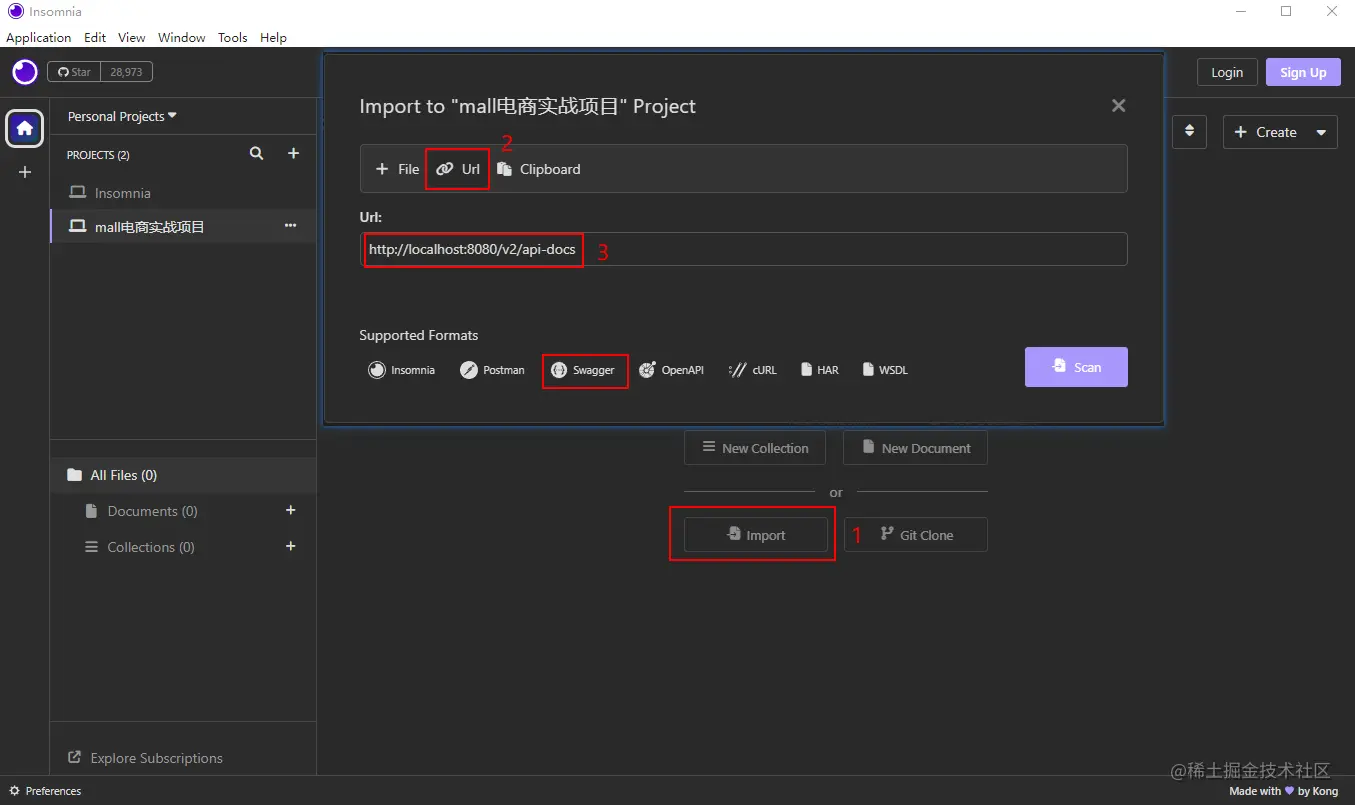The width and height of the screenshot is (1355, 805).
Task: Open the Window menu
Action: pos(182,37)
